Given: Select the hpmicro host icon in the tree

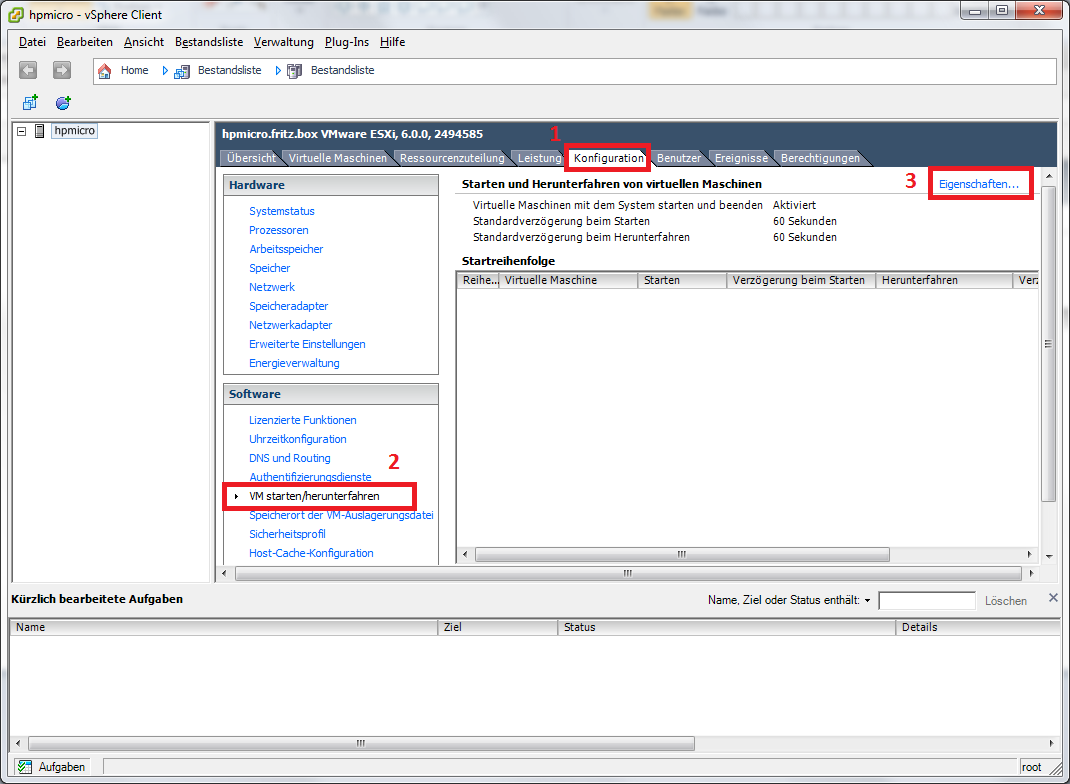Looking at the screenshot, I should [40, 131].
